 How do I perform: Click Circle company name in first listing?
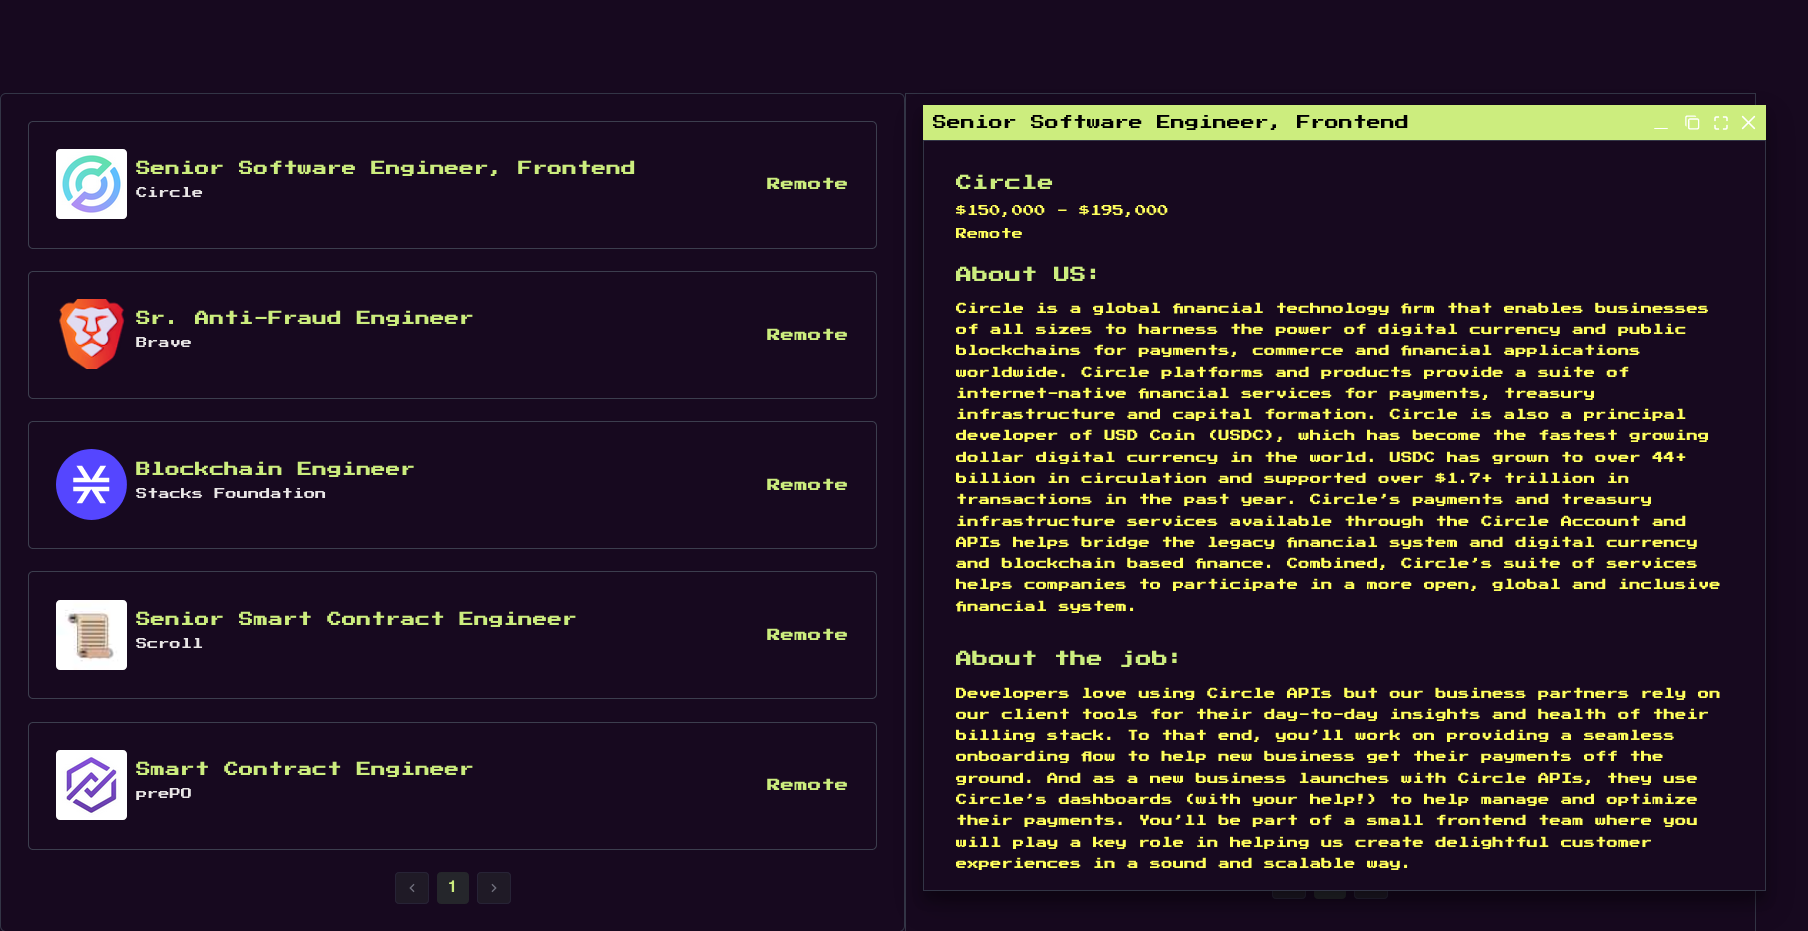pyautogui.click(x=169, y=192)
